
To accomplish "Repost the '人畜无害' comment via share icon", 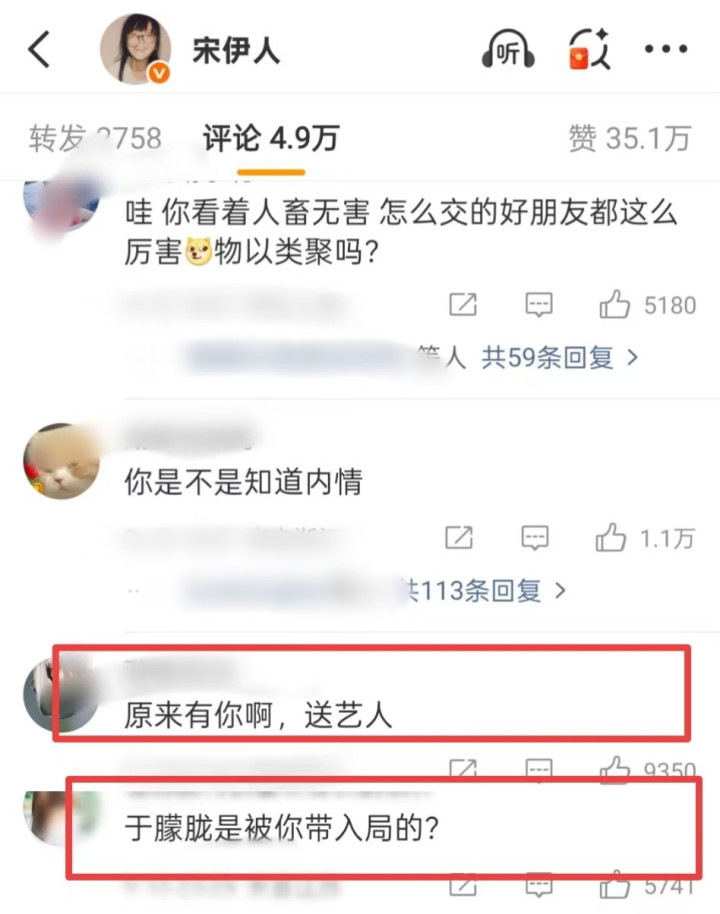I will [463, 304].
